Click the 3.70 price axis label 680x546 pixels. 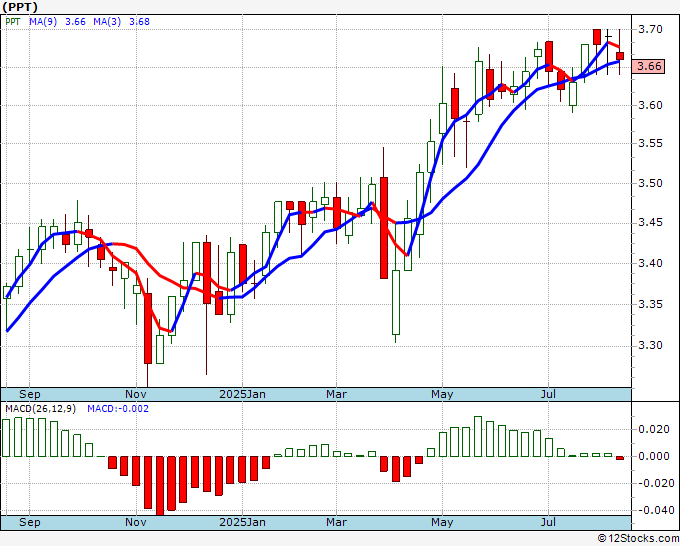tap(650, 29)
